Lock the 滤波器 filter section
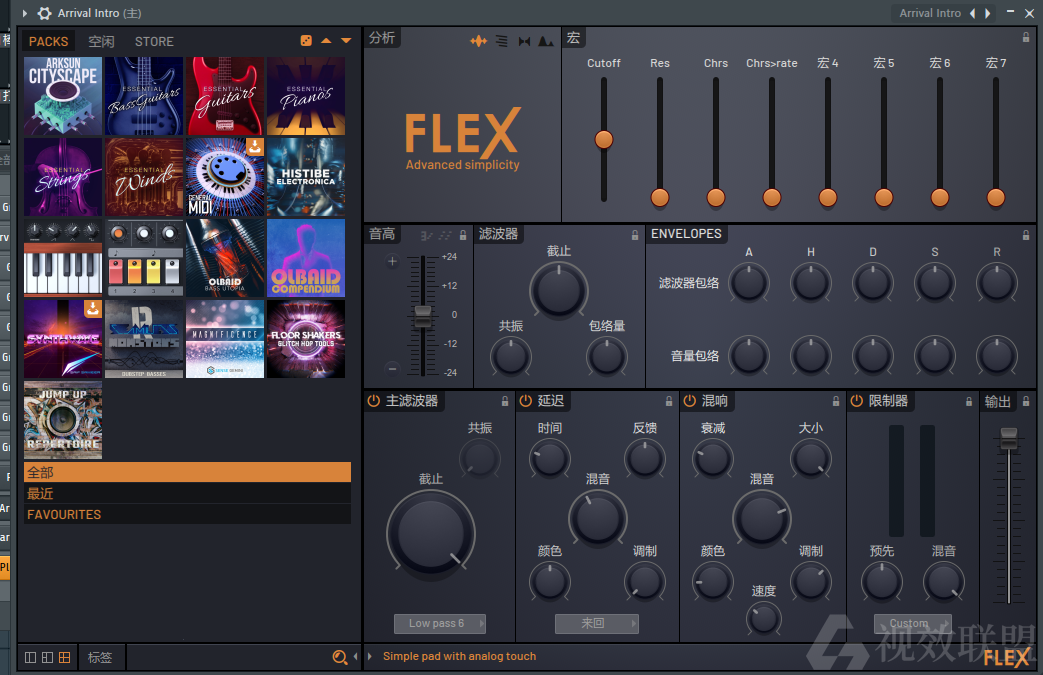Image resolution: width=1043 pixels, height=675 pixels. click(x=635, y=235)
